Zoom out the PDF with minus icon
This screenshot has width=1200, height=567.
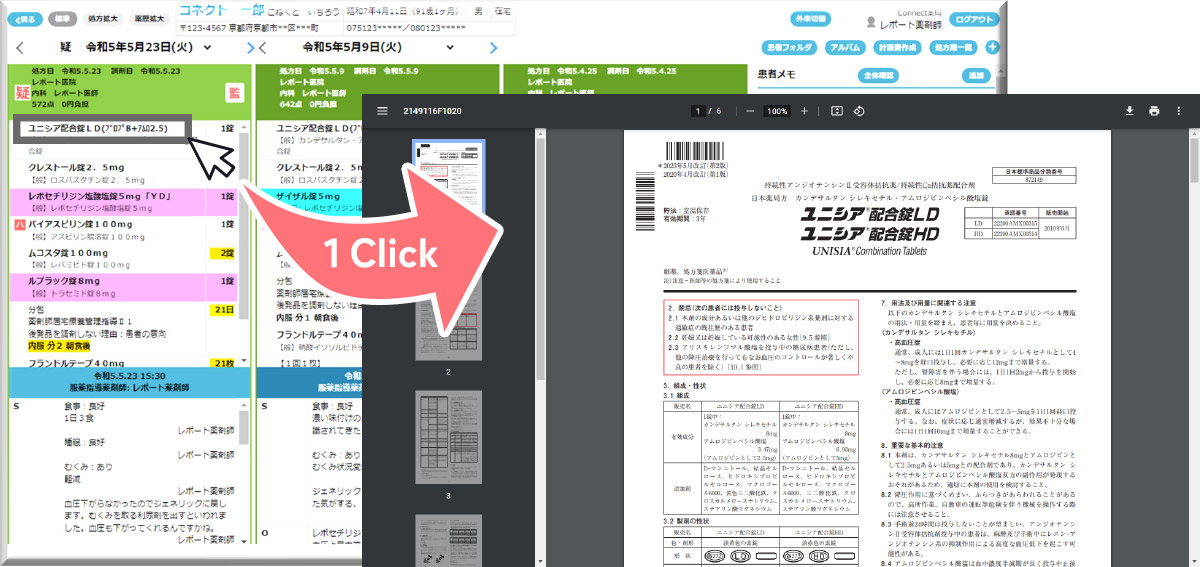749,111
